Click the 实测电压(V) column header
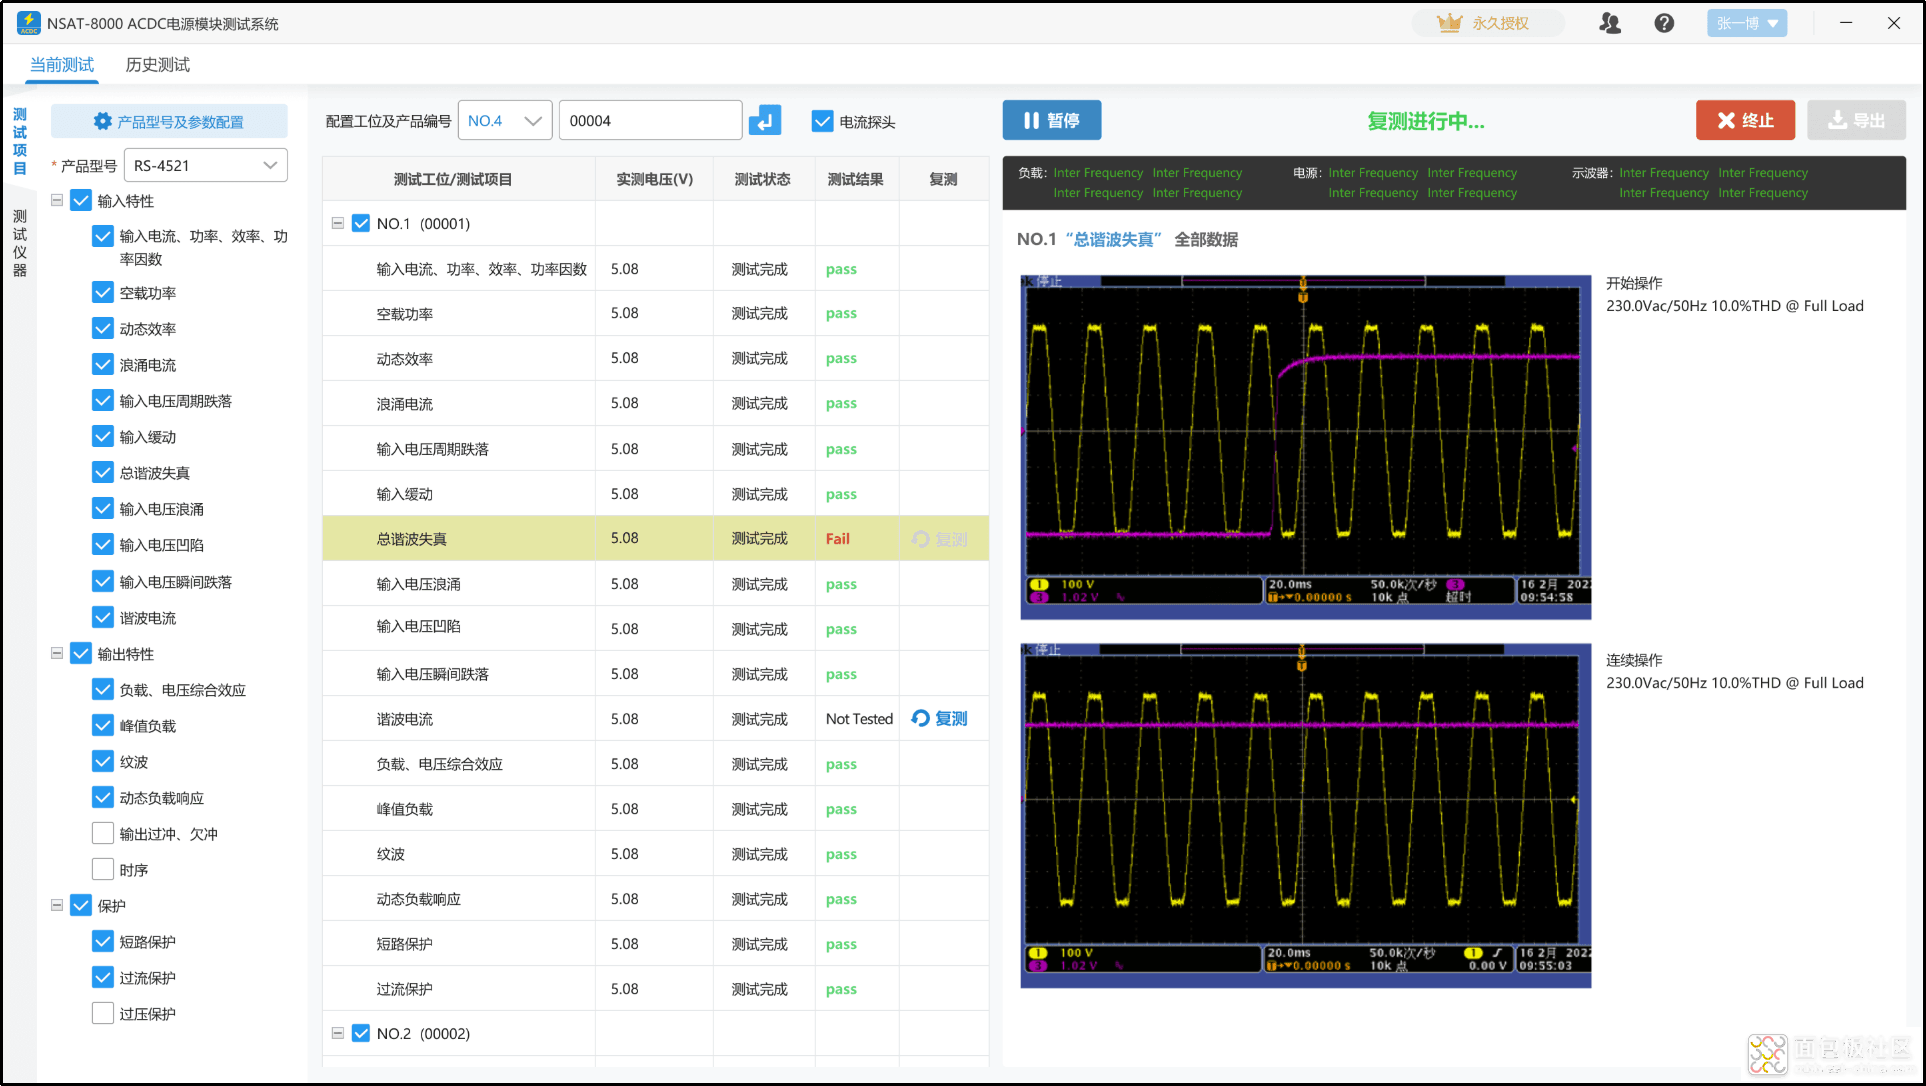Image resolution: width=1926 pixels, height=1086 pixels. (x=654, y=179)
